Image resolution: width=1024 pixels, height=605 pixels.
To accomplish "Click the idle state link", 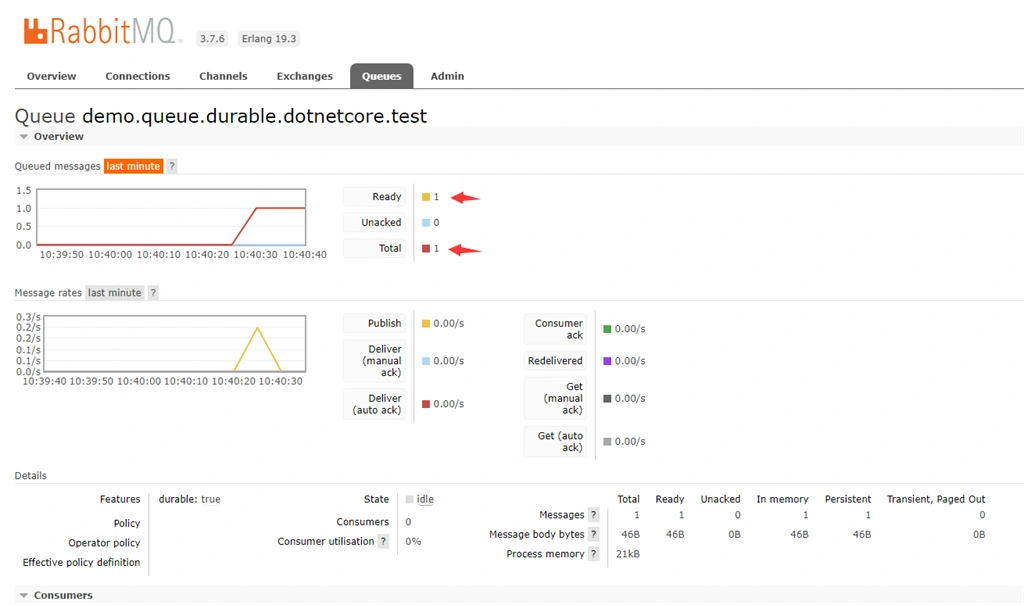I will click(x=425, y=499).
